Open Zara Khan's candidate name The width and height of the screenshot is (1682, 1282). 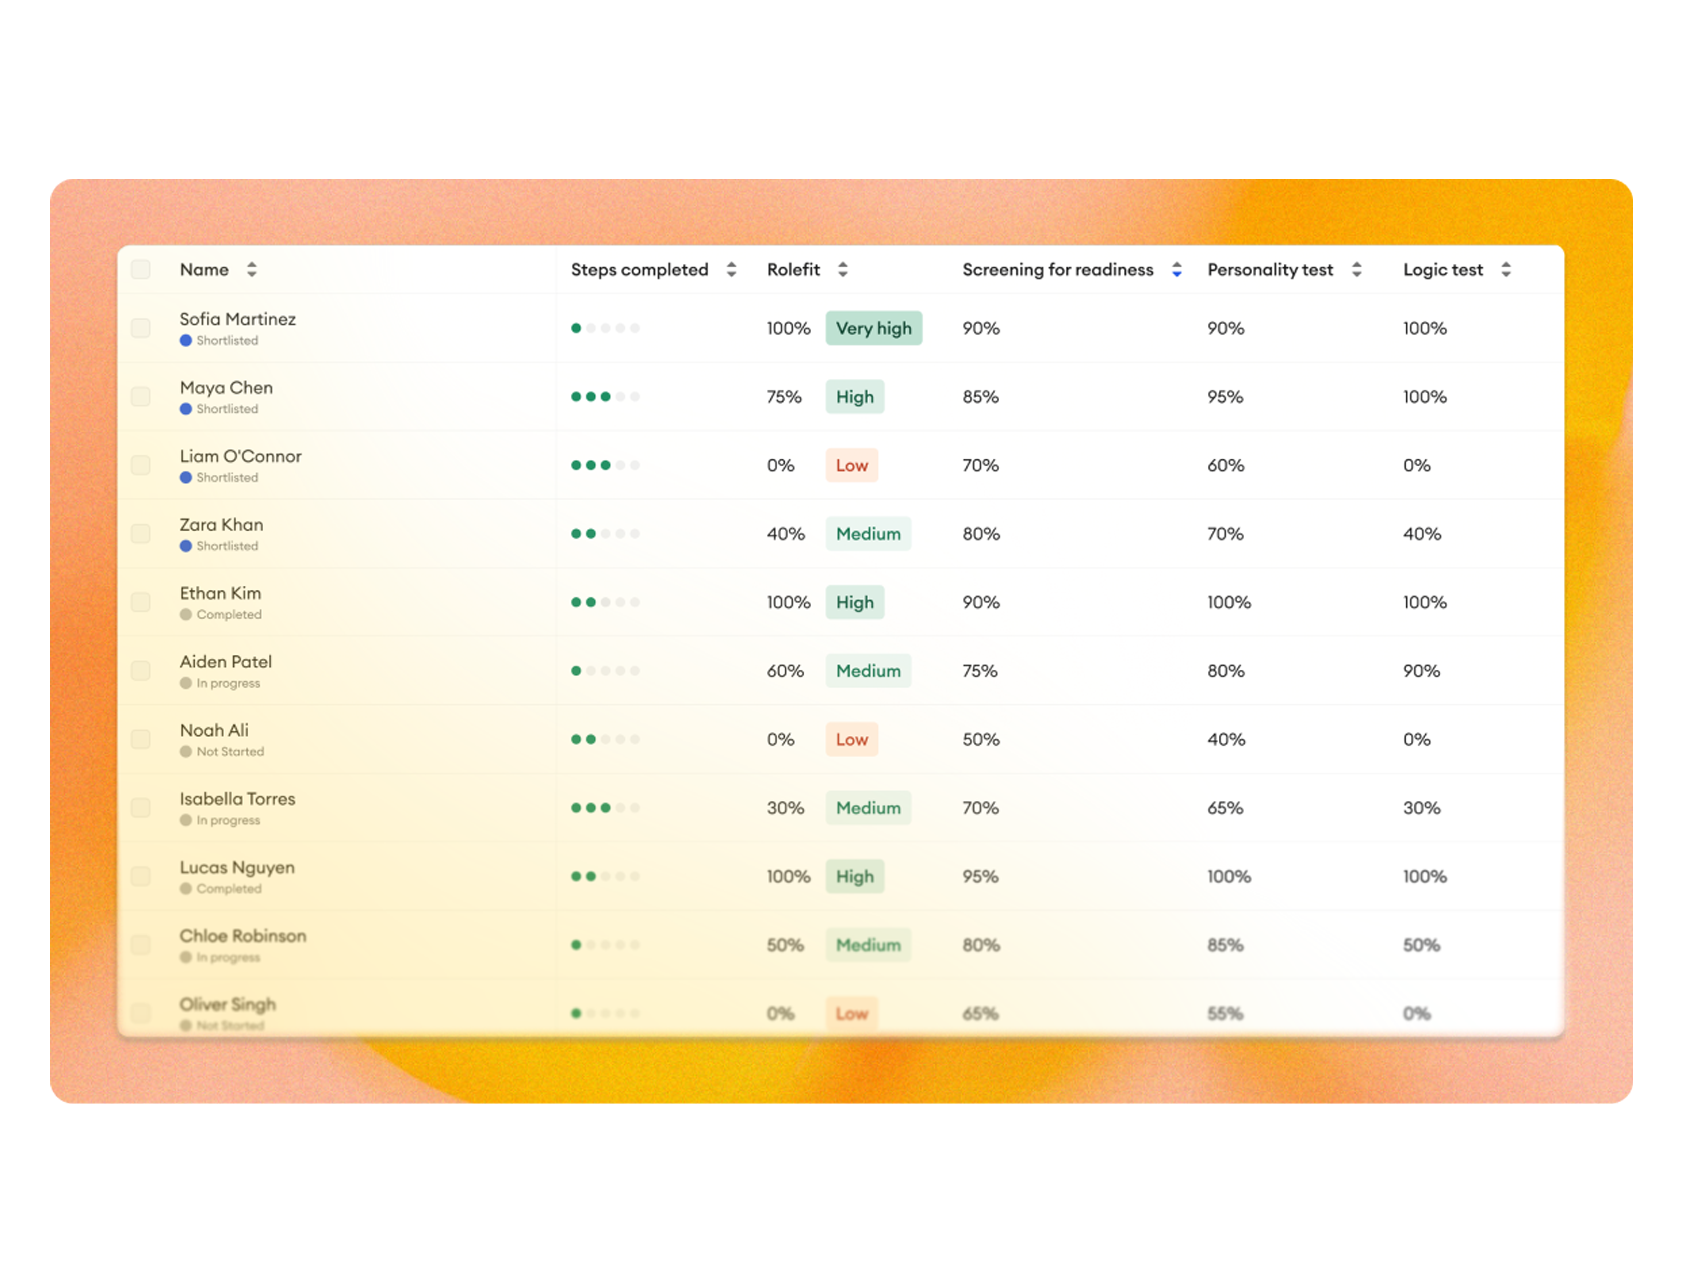(221, 525)
